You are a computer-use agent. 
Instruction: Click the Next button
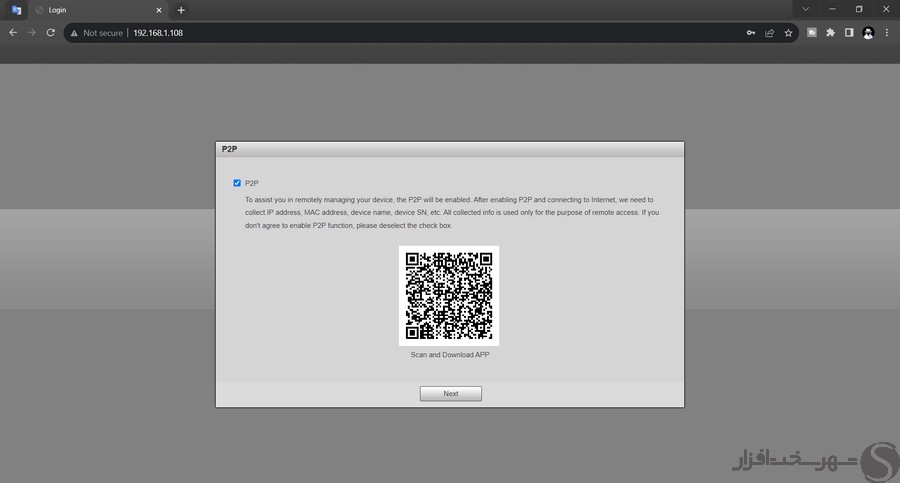(x=451, y=393)
